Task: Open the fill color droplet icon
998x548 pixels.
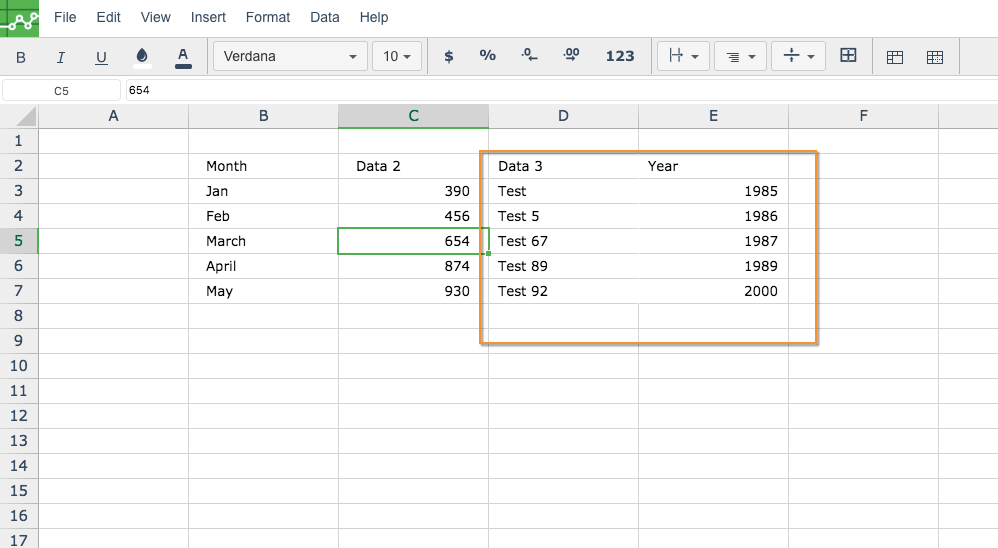Action: pos(142,57)
